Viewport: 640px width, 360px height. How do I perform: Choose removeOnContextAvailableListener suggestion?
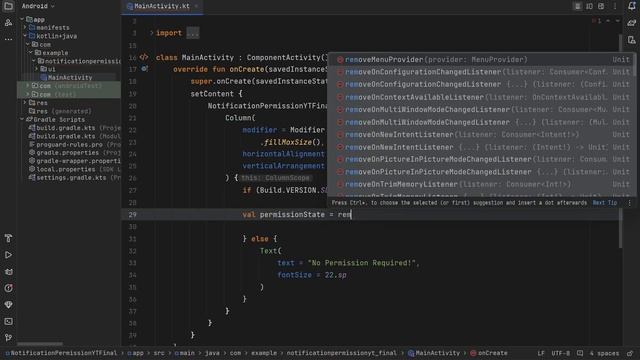(x=482, y=97)
